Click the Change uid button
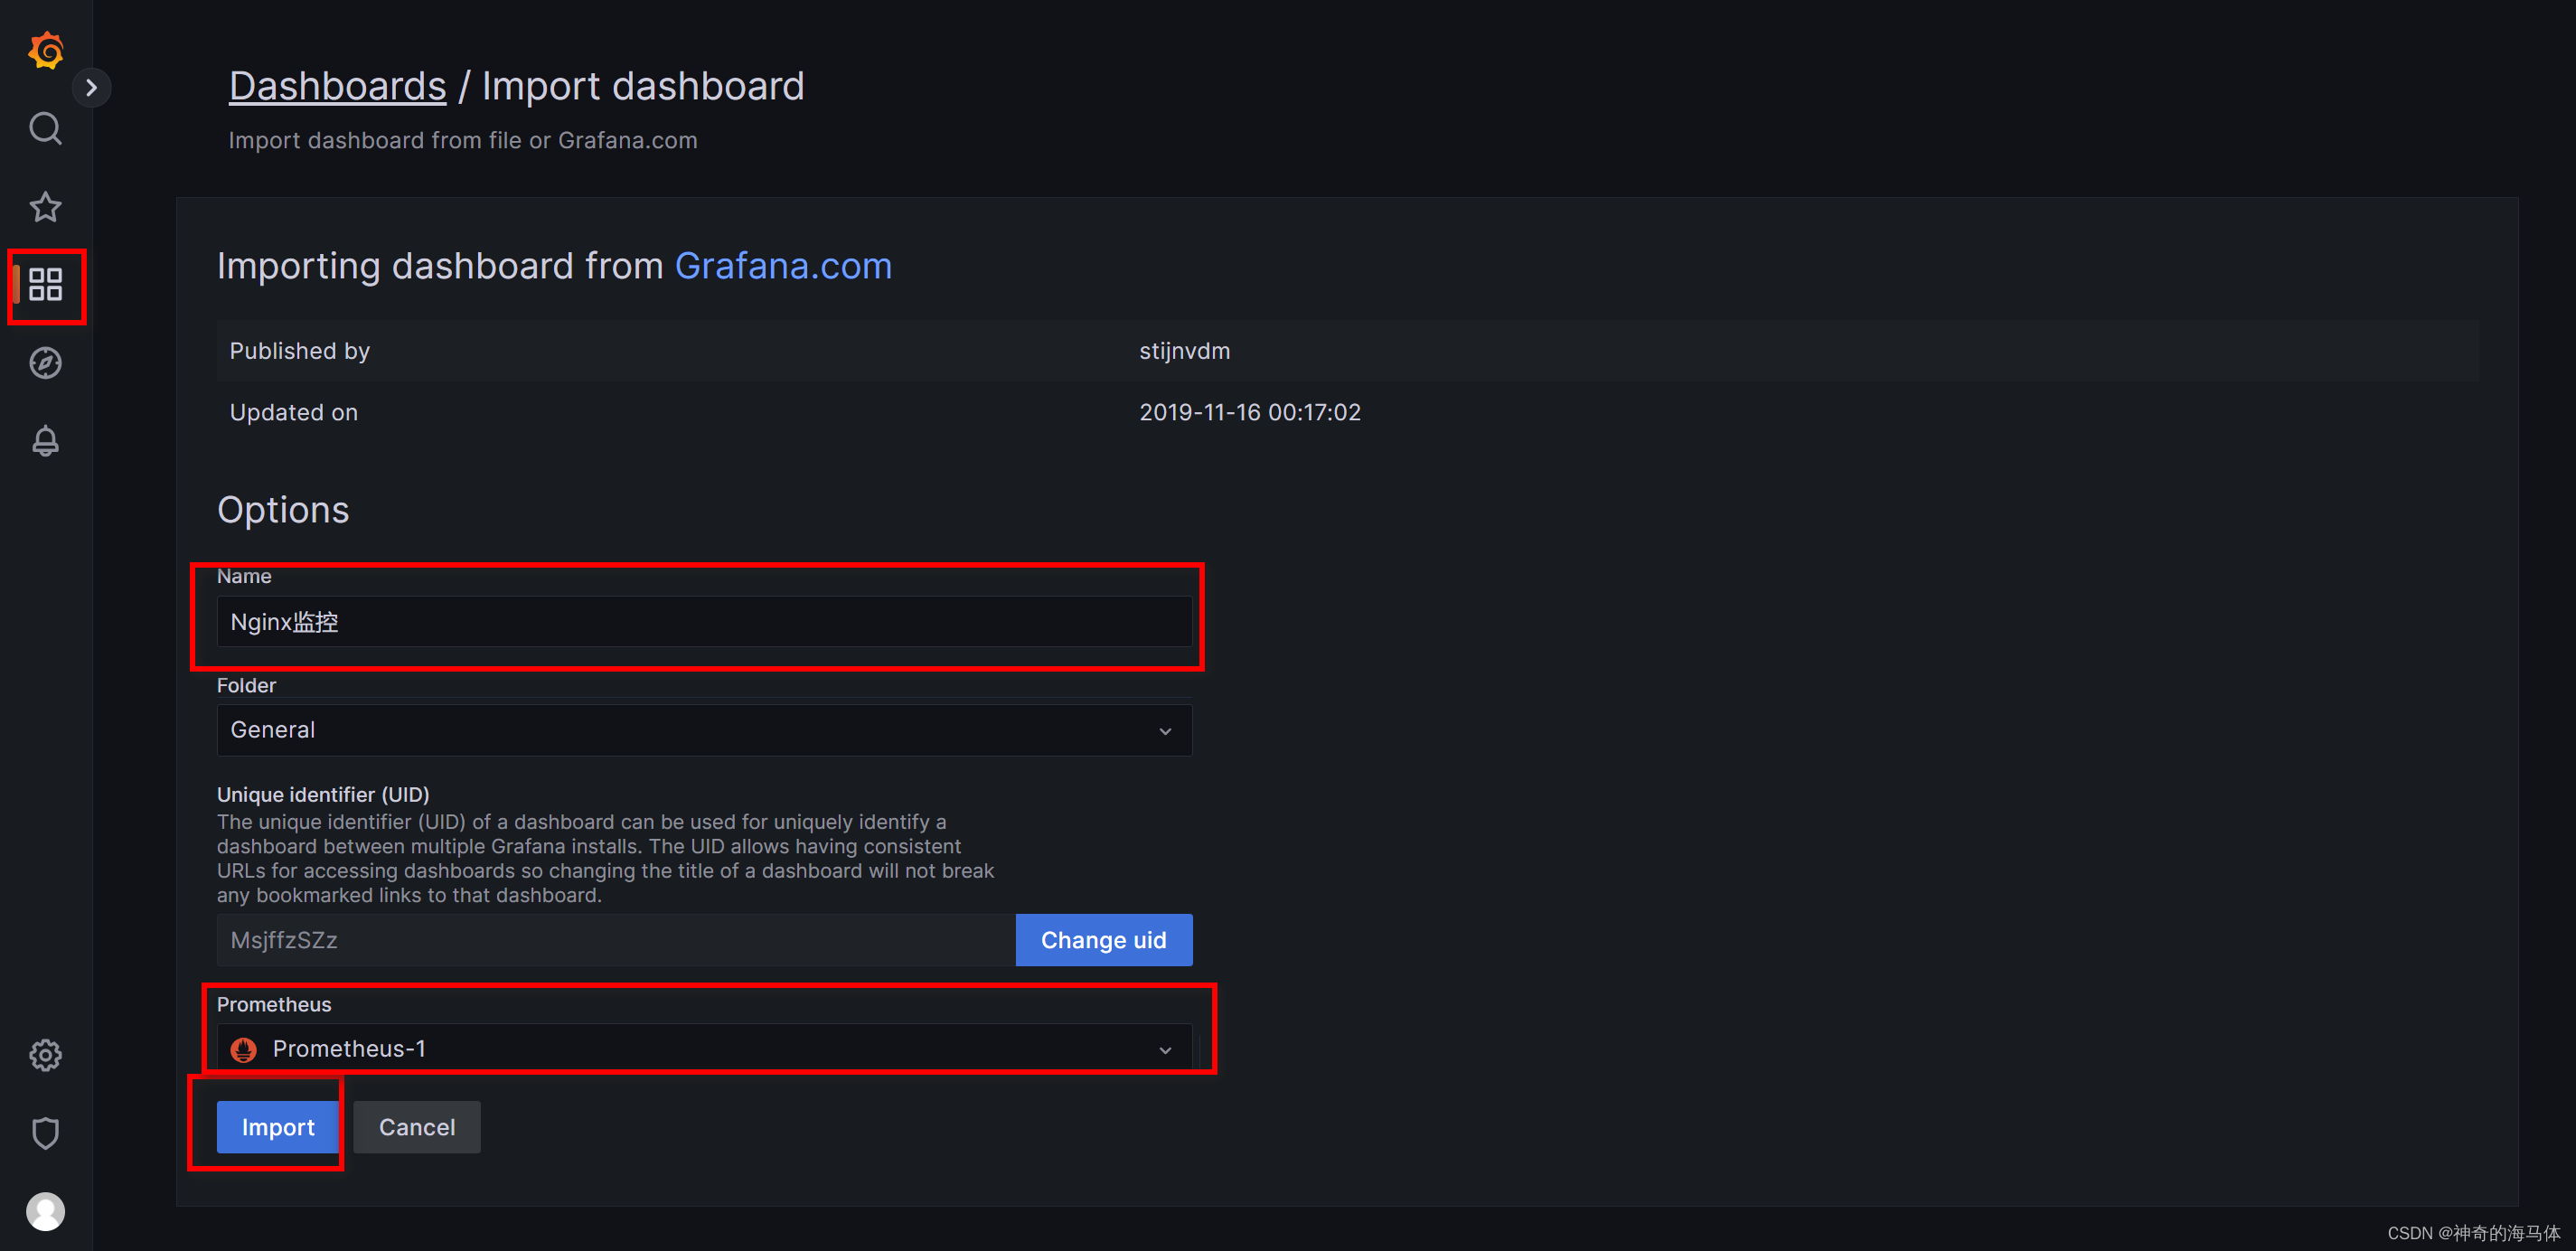Image resolution: width=2576 pixels, height=1251 pixels. [1103, 940]
